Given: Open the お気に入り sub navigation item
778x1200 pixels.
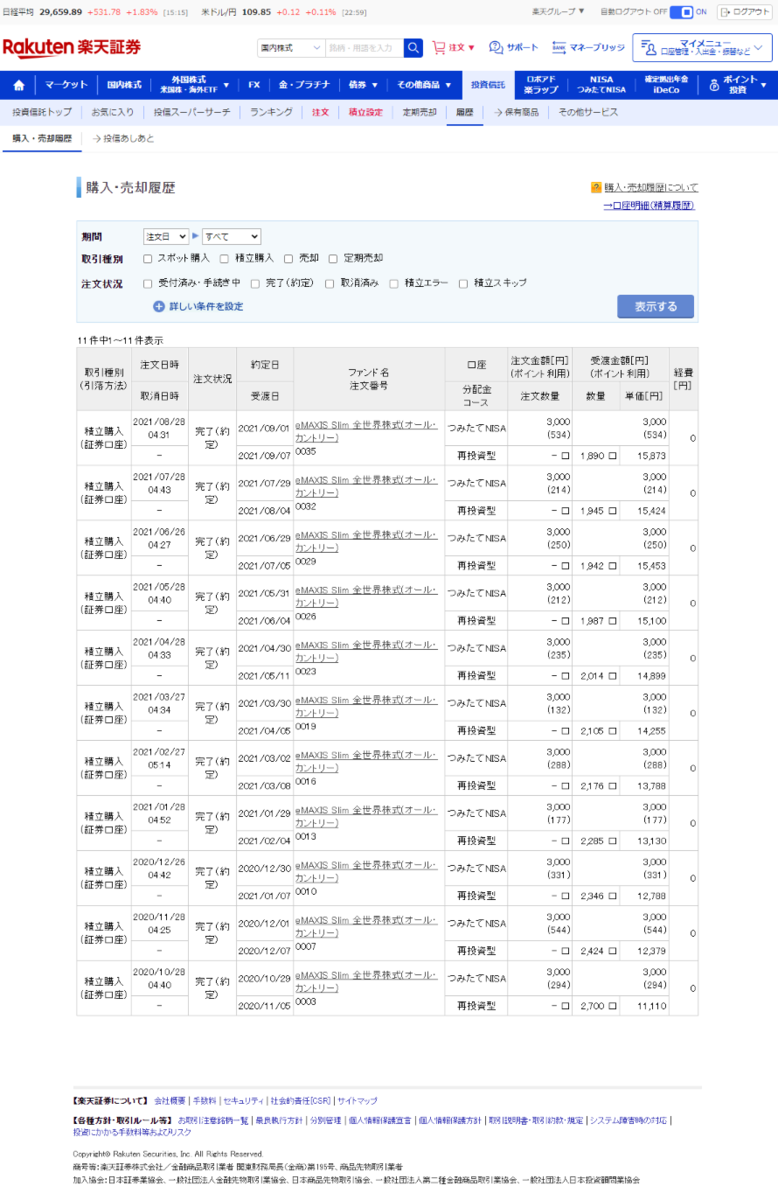Looking at the screenshot, I should pos(112,112).
